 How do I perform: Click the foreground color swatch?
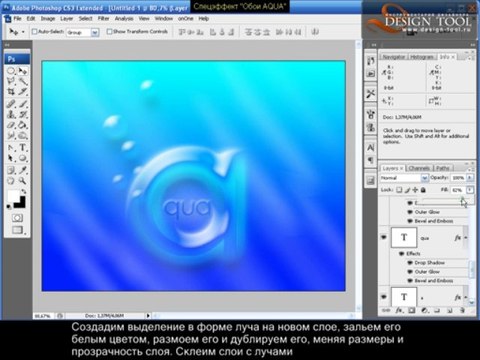click(x=13, y=195)
